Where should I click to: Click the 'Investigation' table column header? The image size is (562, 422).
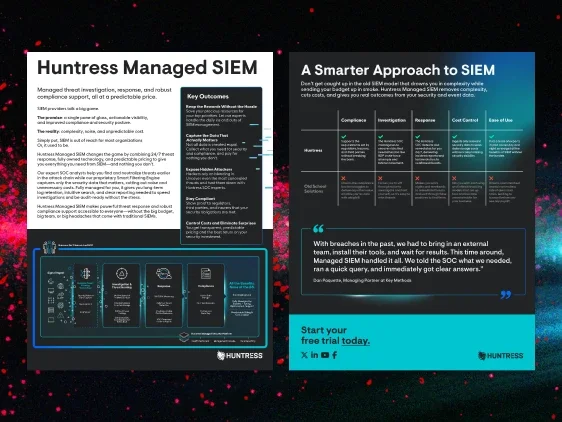[392, 120]
